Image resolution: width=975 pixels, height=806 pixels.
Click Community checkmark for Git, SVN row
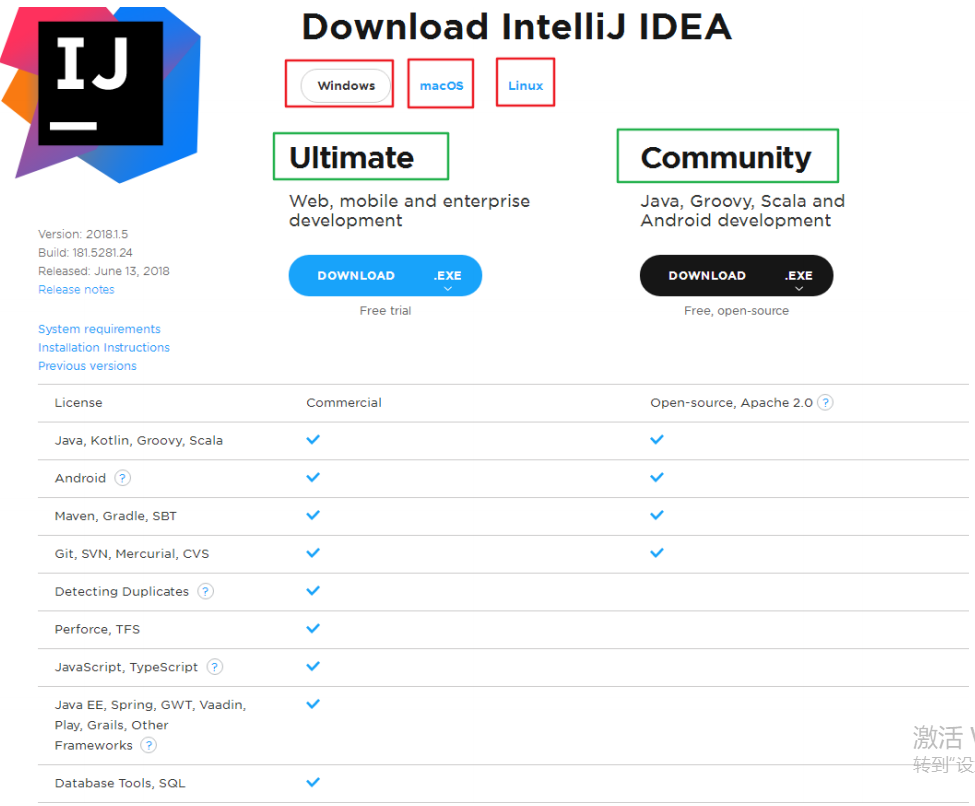coord(657,553)
